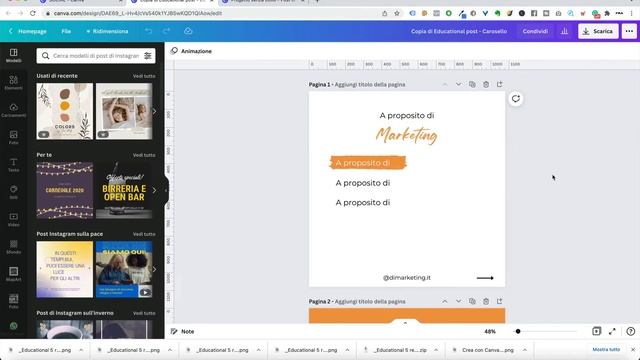Click the template search field
This screenshot has height=360, width=640.
(96, 56)
